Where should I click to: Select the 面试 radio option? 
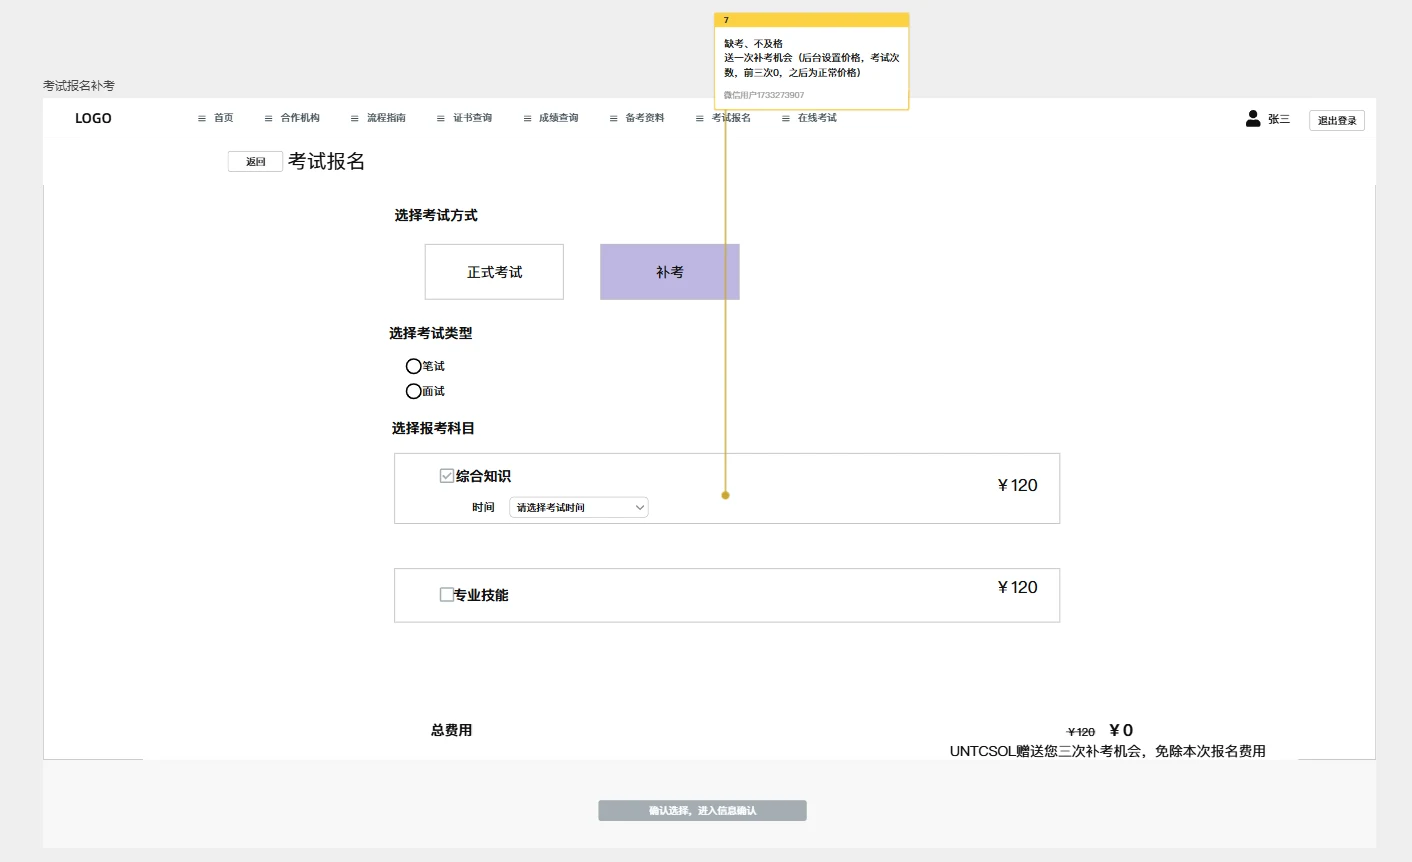tap(413, 391)
